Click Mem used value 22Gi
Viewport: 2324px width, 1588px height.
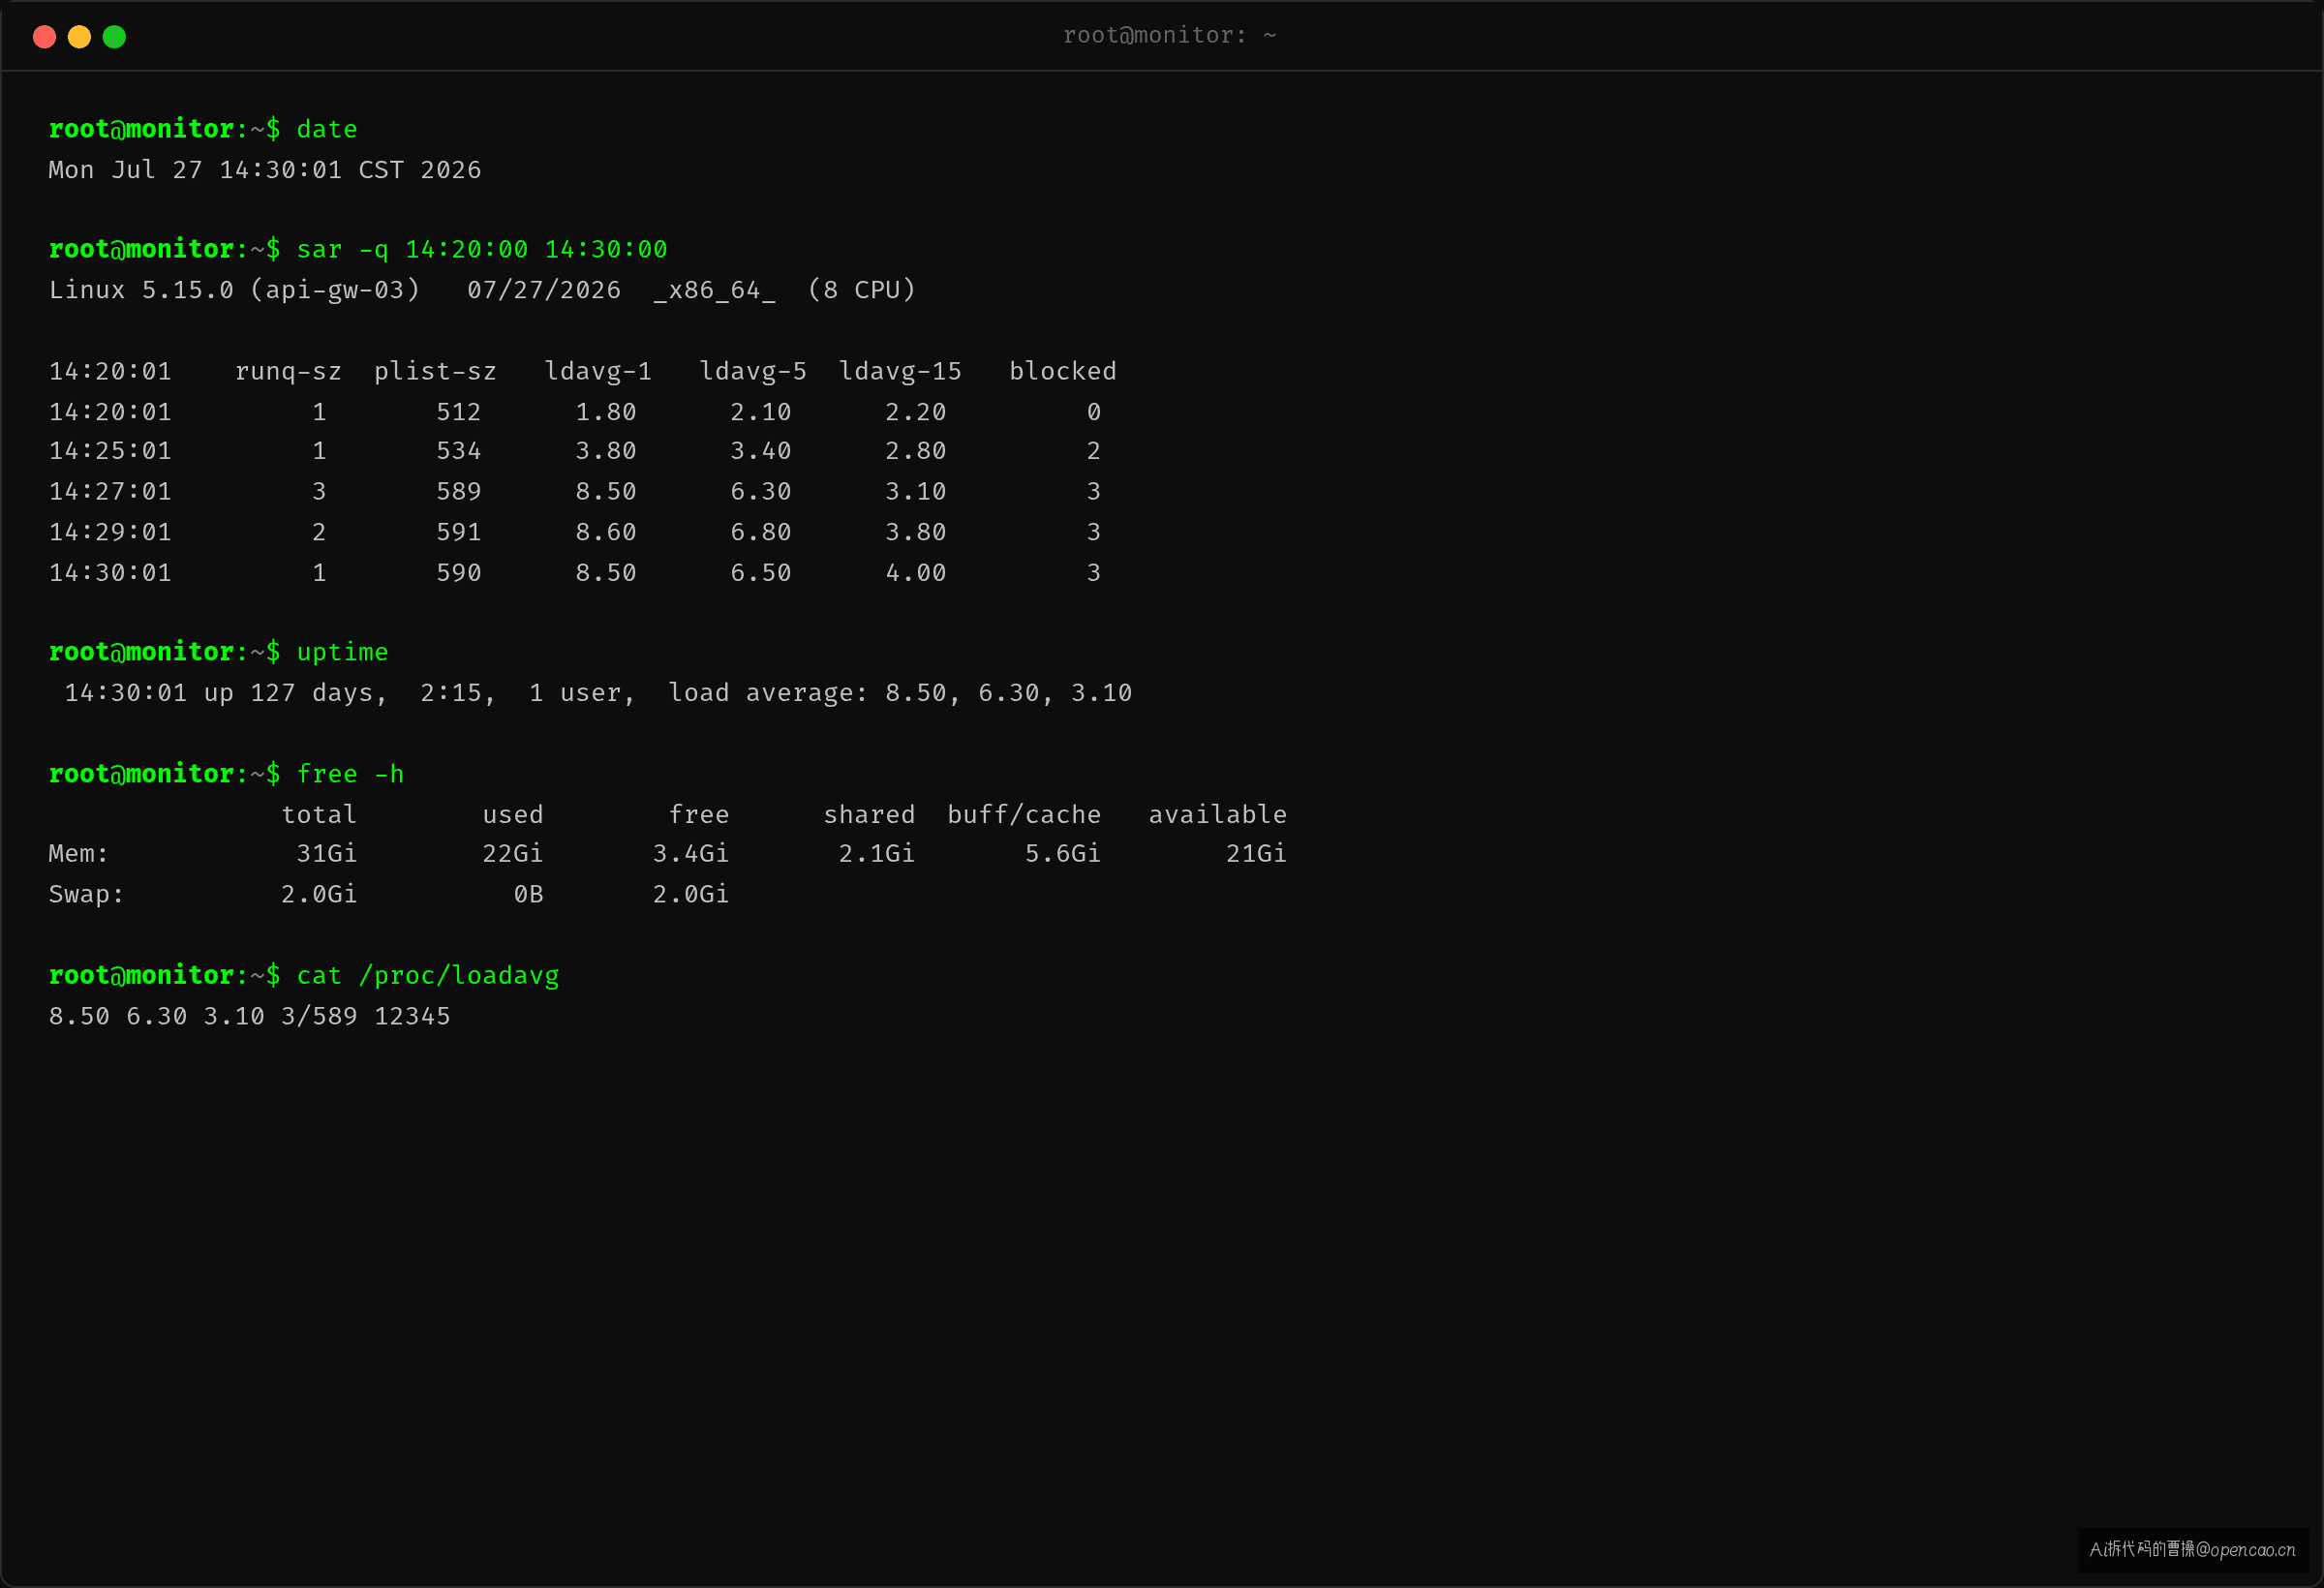(x=513, y=854)
